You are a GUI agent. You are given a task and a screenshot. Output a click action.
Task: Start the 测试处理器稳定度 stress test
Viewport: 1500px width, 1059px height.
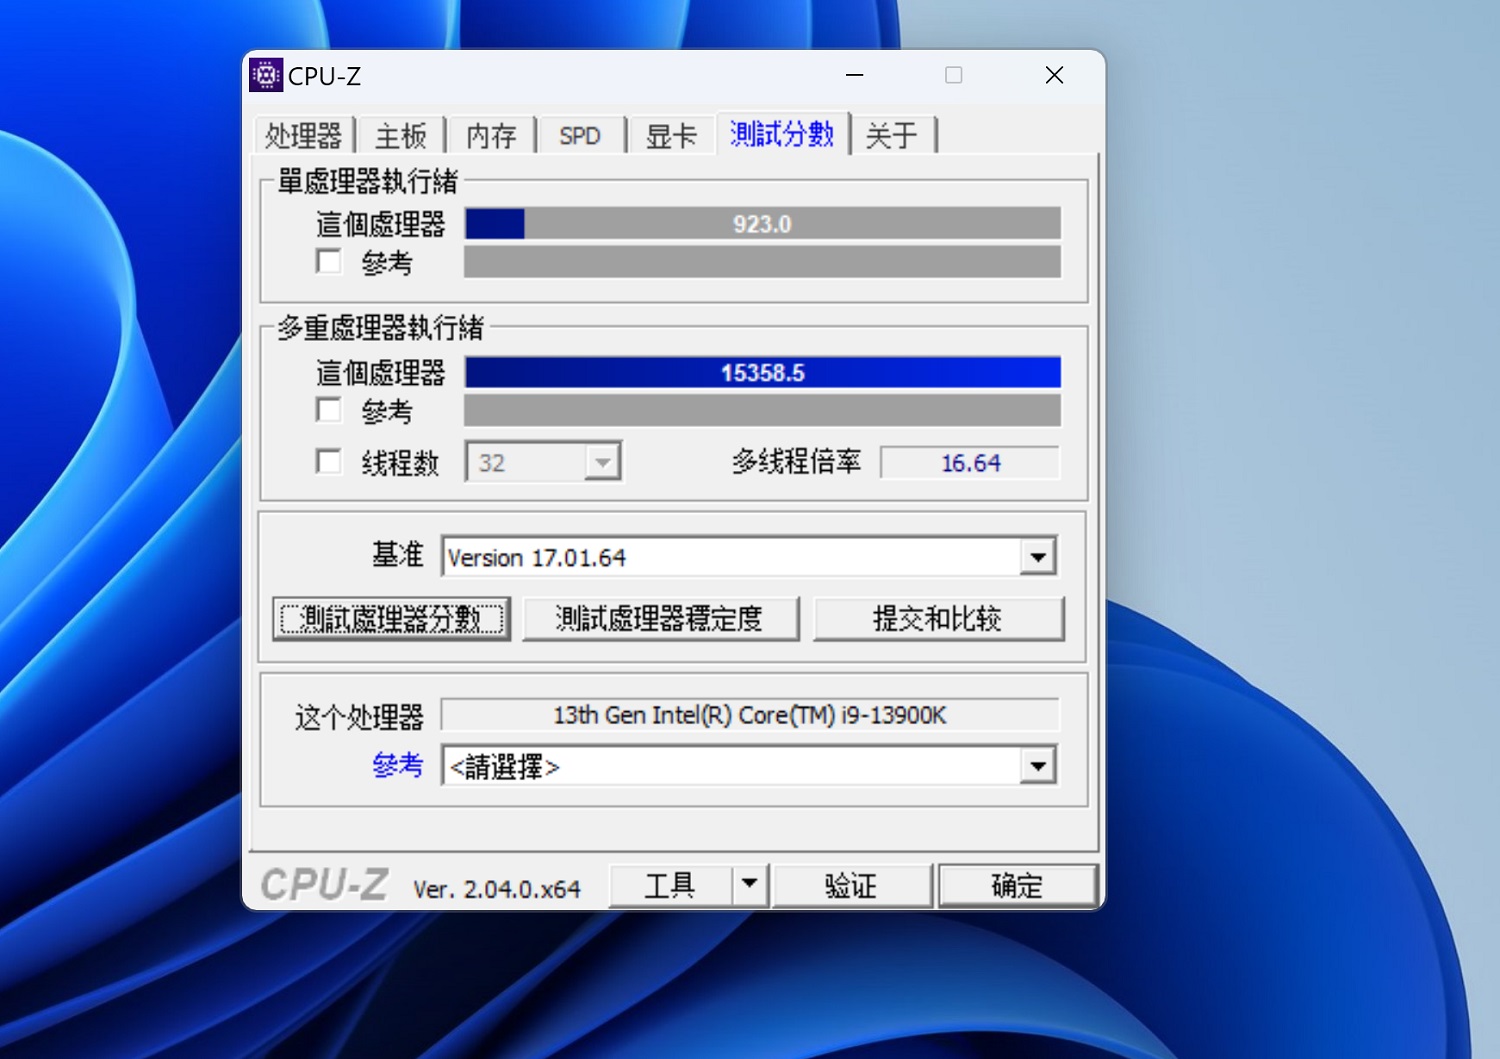pos(660,618)
